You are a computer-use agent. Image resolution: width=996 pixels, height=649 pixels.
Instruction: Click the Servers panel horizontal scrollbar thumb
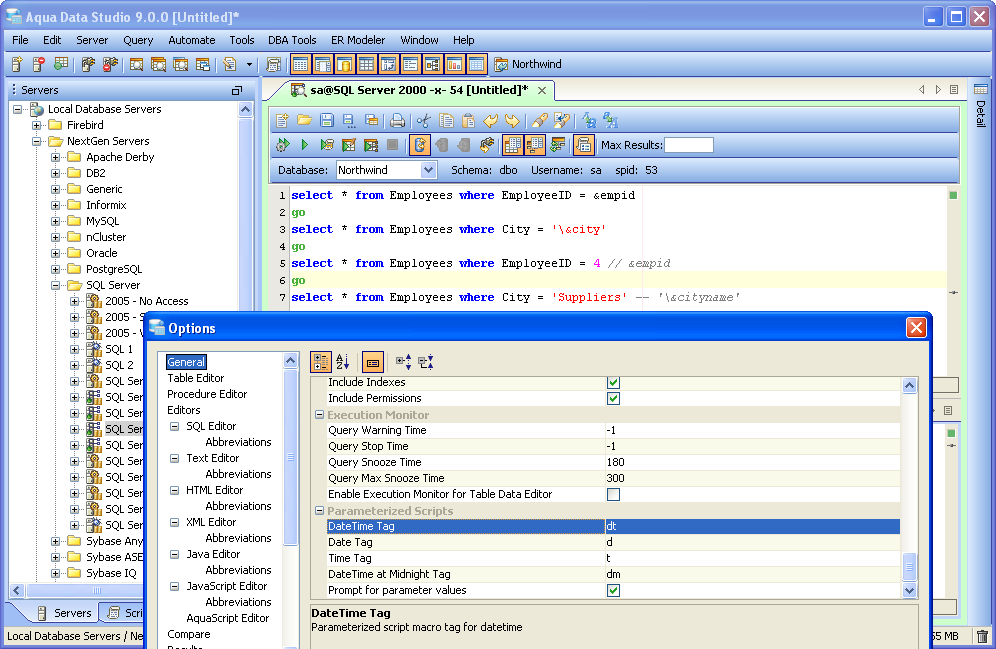pos(97,590)
